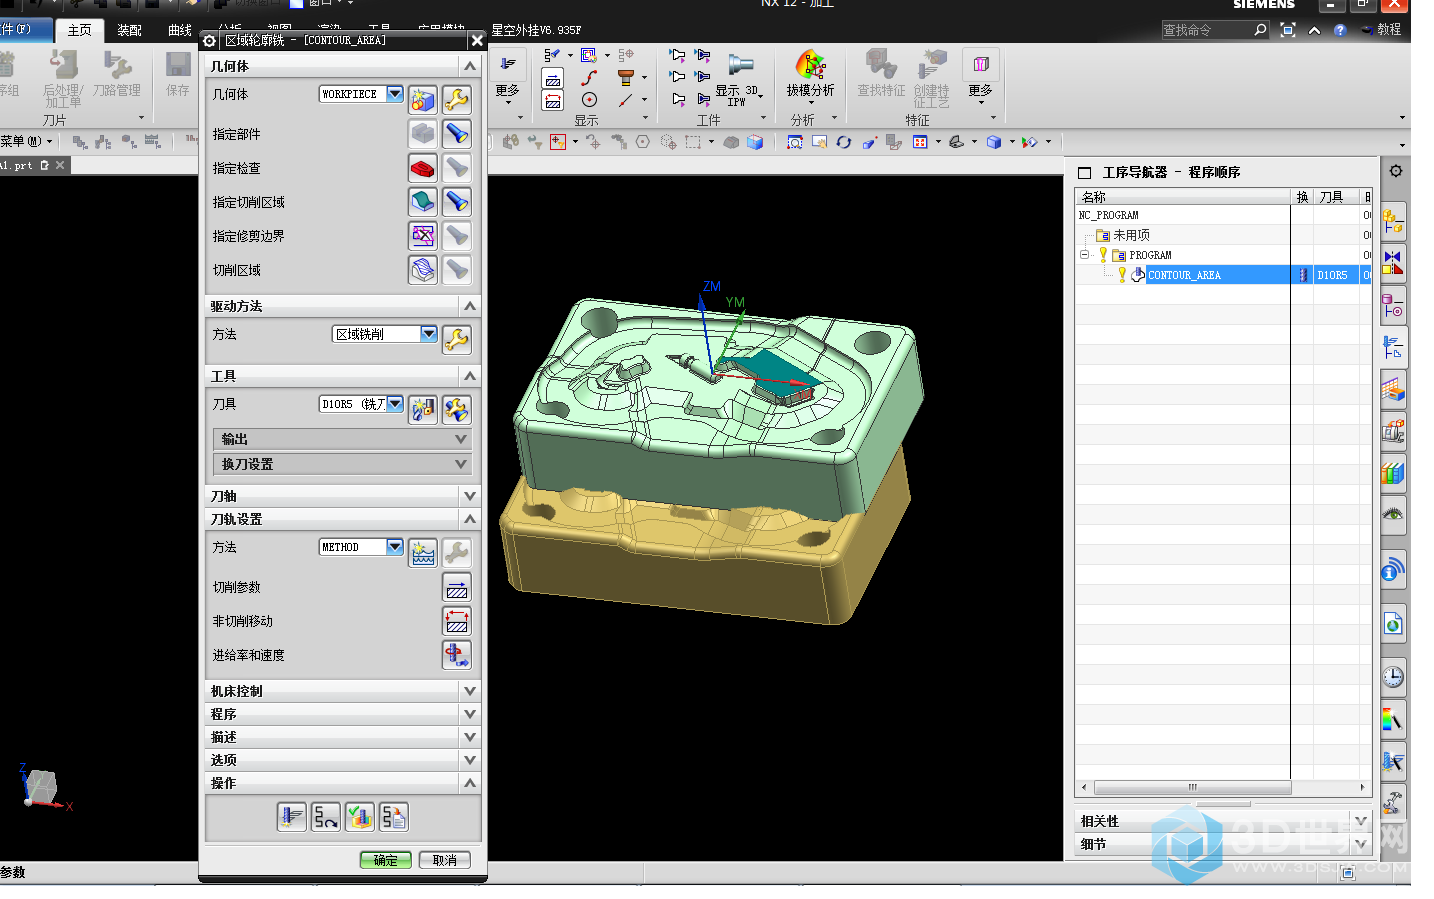Click the 查找命令 search field
Image resolution: width=1434 pixels, height=899 pixels.
(x=1206, y=30)
